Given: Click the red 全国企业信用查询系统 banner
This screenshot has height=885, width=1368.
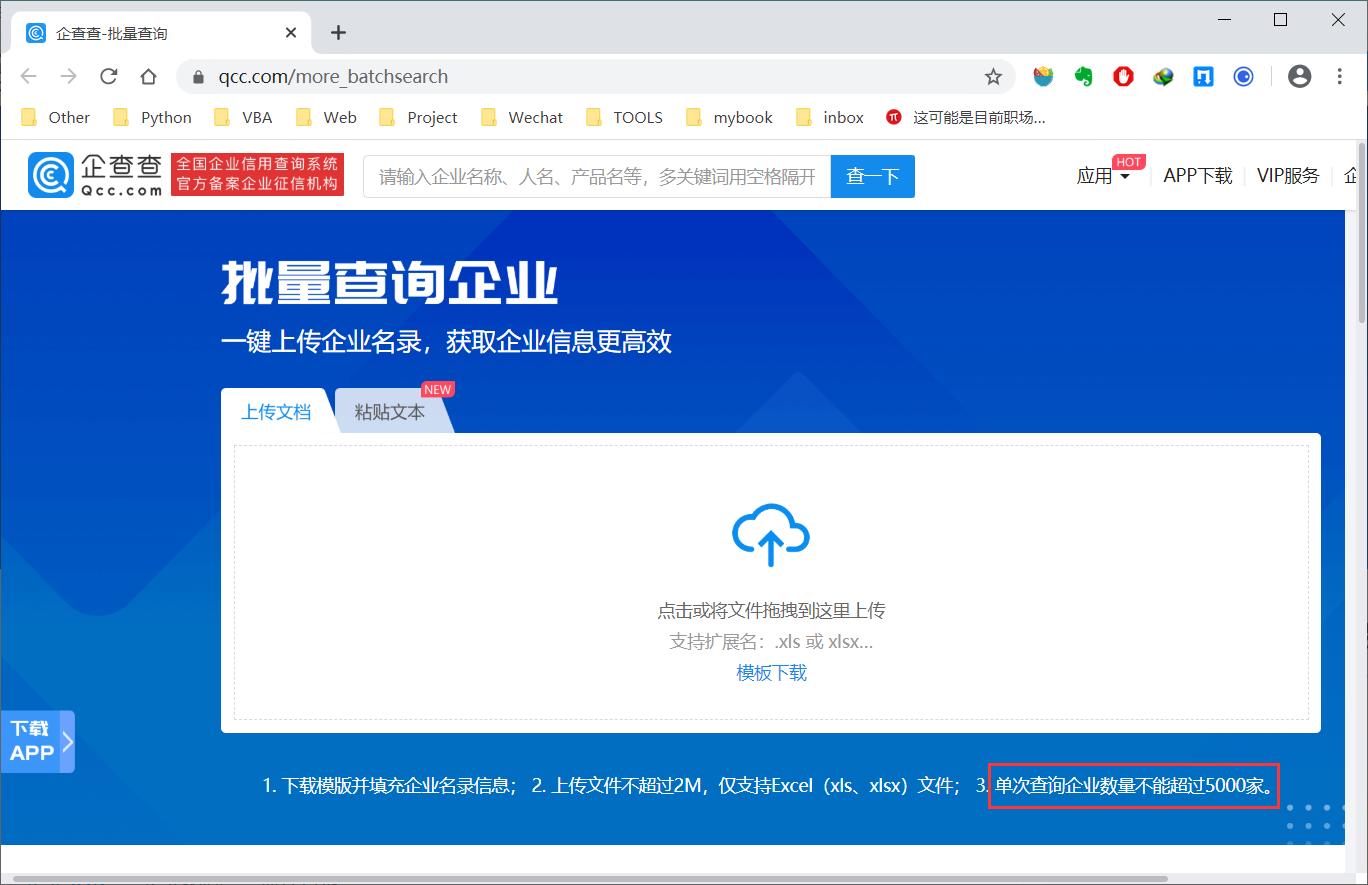Looking at the screenshot, I should [x=258, y=175].
